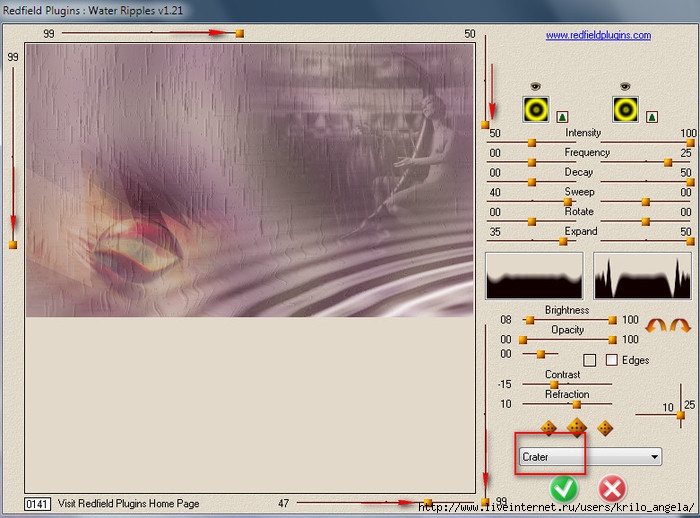
Task: Click the left curved undo arrow
Action: 656,325
